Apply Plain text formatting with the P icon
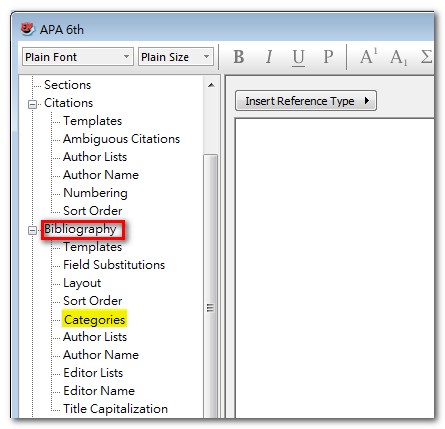 [x=328, y=57]
